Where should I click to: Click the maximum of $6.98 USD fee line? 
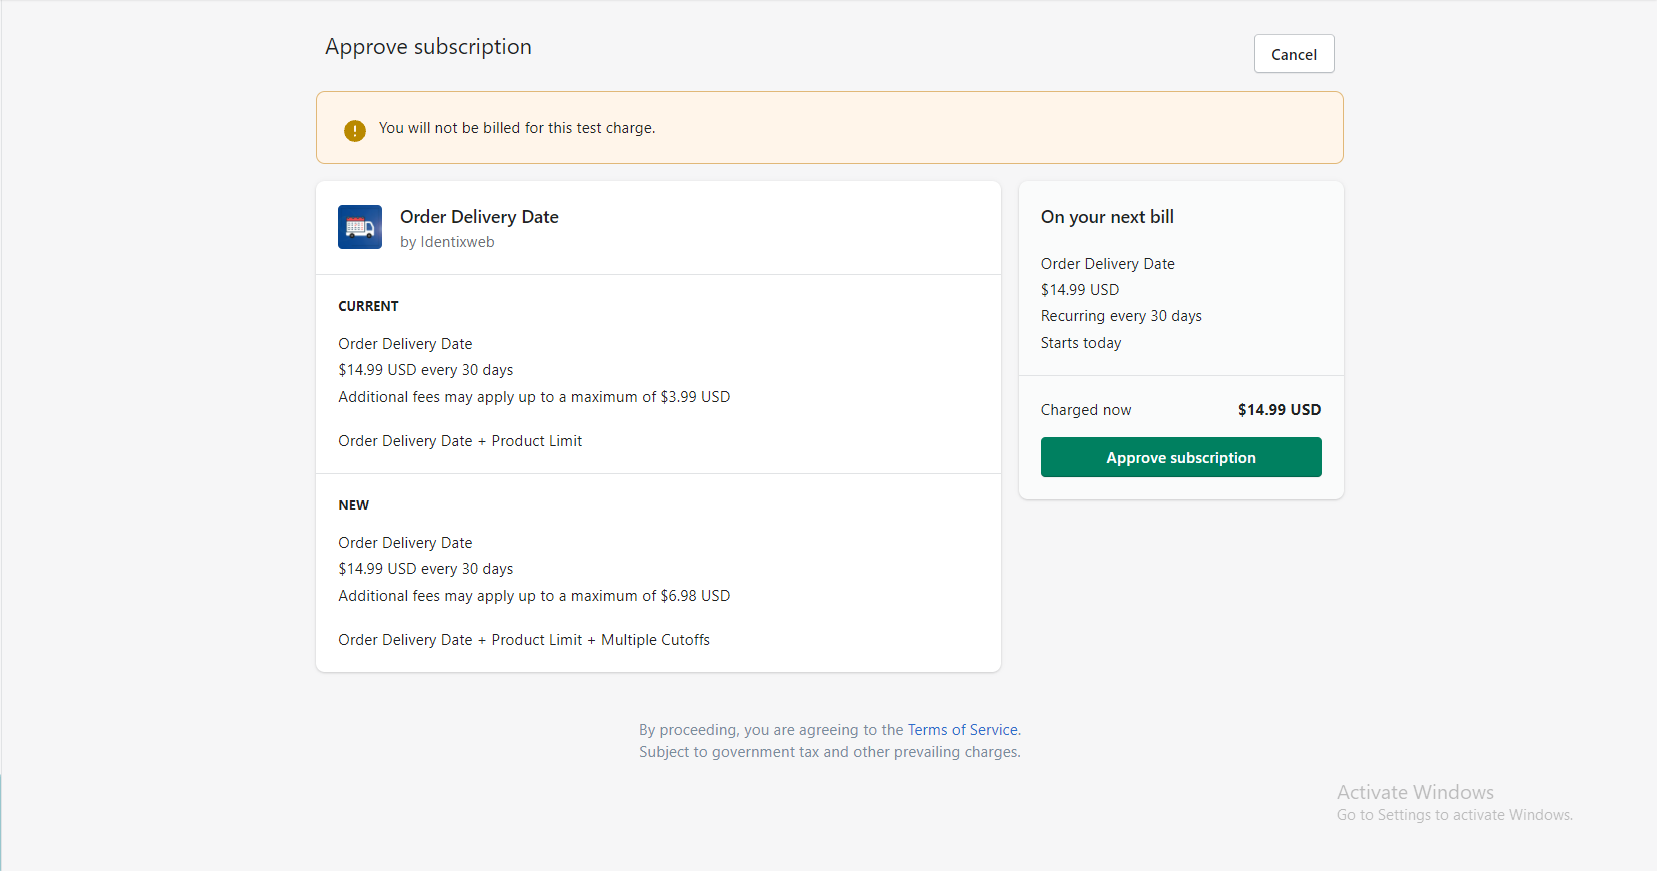(534, 596)
